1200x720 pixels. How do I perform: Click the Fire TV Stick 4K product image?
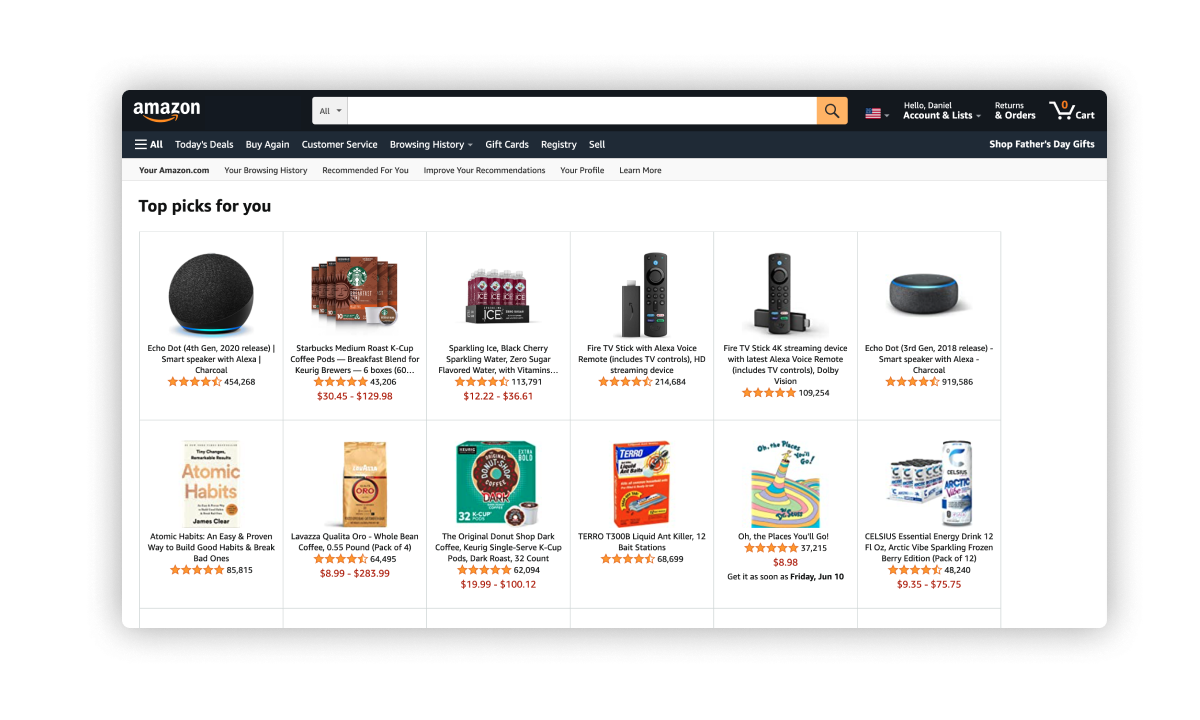point(786,294)
